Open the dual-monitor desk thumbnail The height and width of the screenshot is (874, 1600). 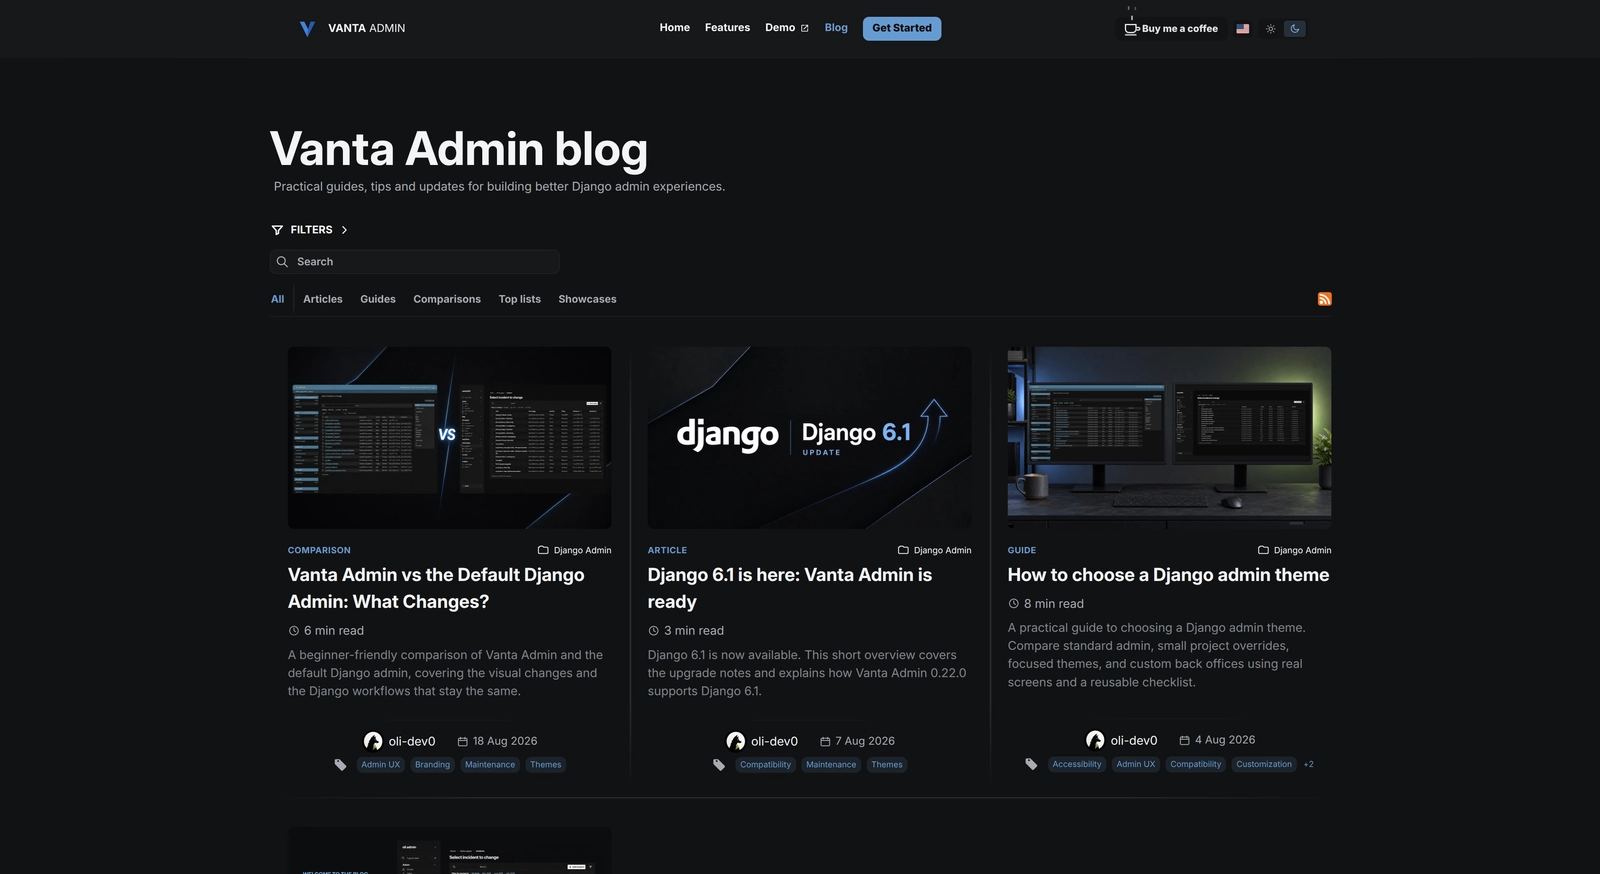point(1170,438)
